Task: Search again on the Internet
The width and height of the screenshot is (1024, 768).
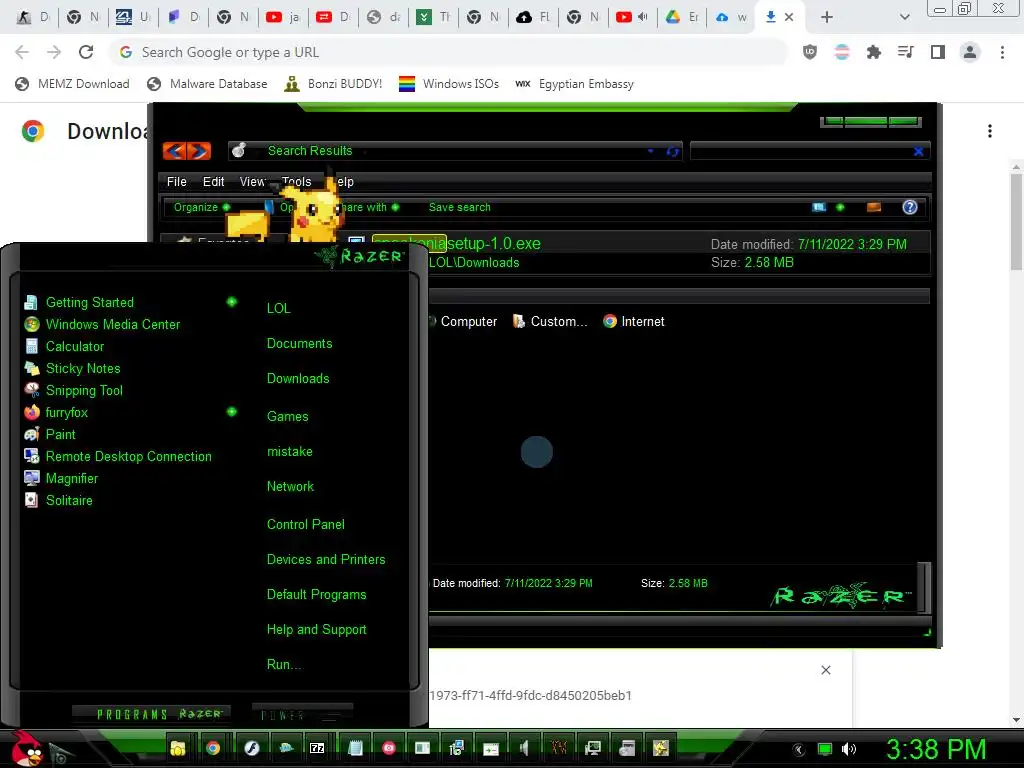Action: click(633, 321)
